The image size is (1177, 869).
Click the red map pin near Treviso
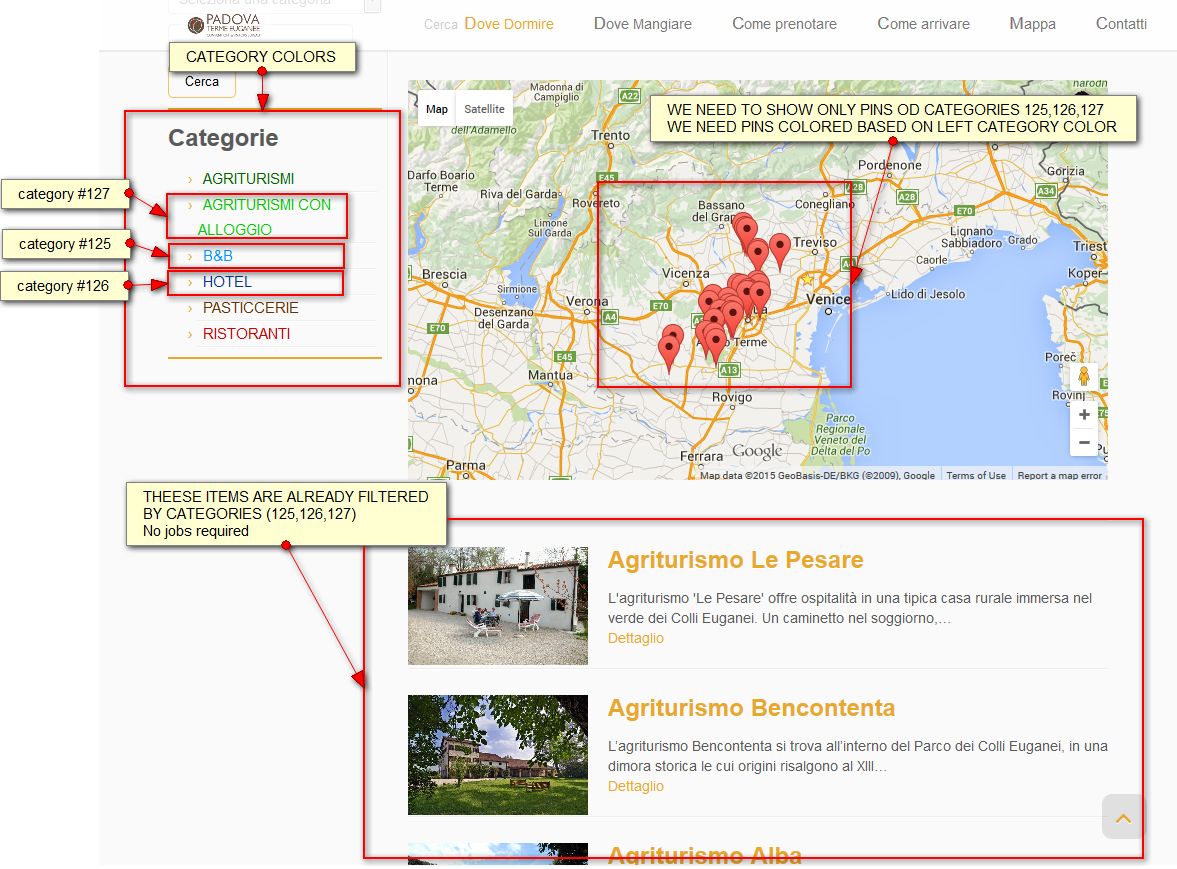click(x=780, y=249)
